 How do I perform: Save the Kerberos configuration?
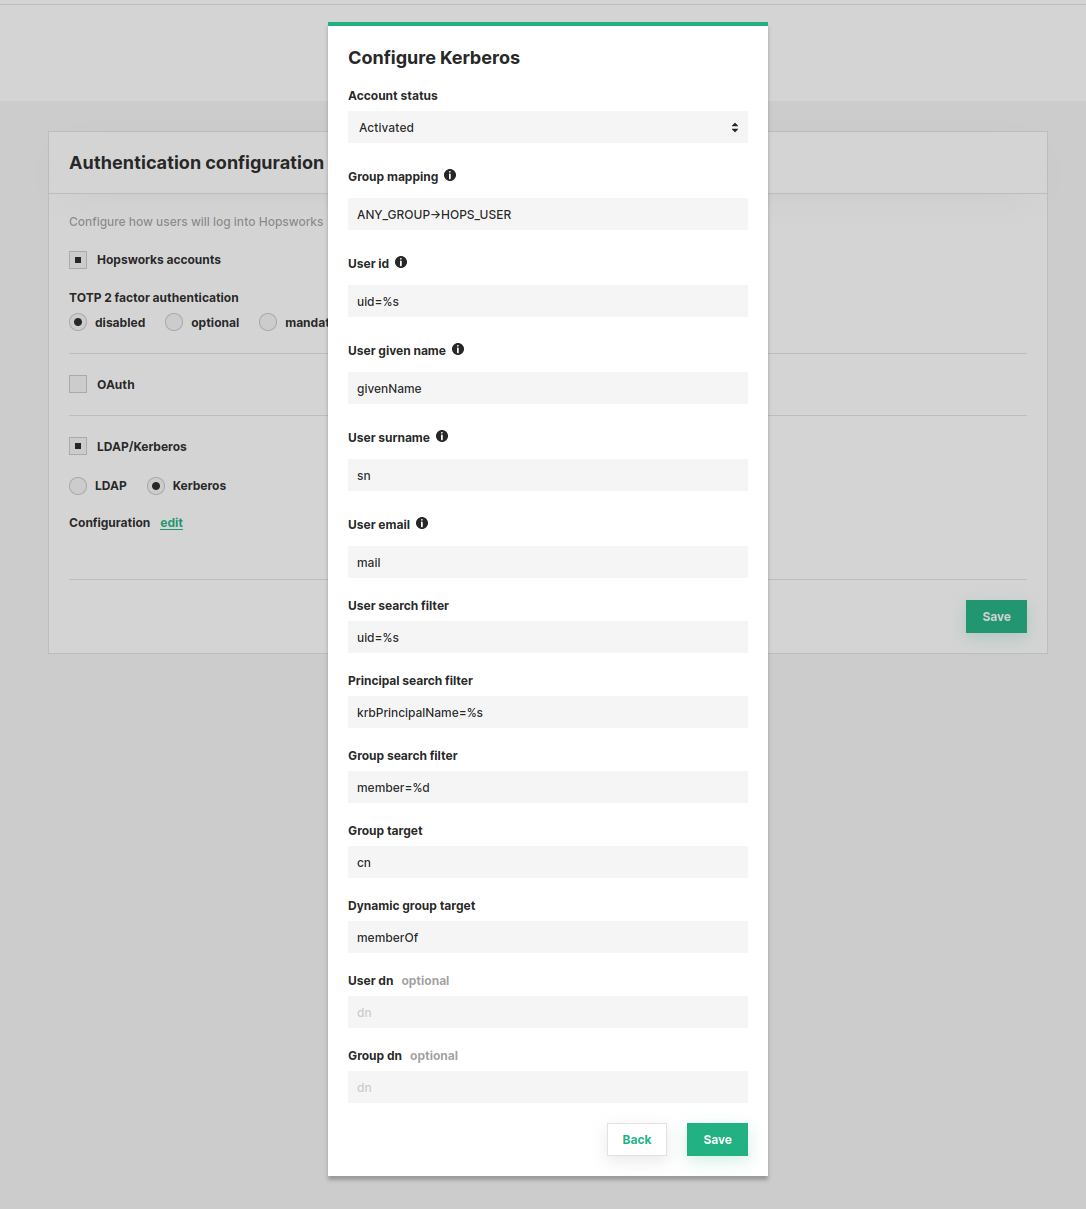[x=717, y=1139]
